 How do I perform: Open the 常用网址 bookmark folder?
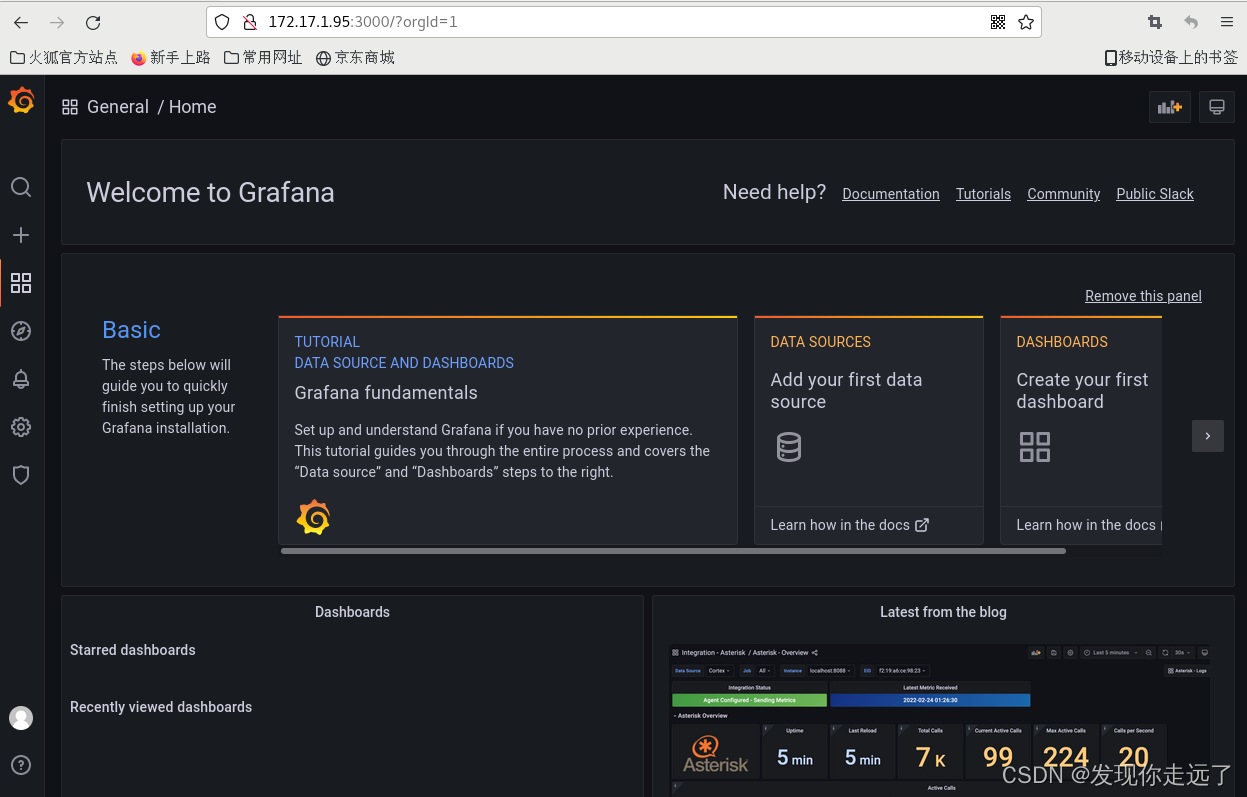pos(263,58)
